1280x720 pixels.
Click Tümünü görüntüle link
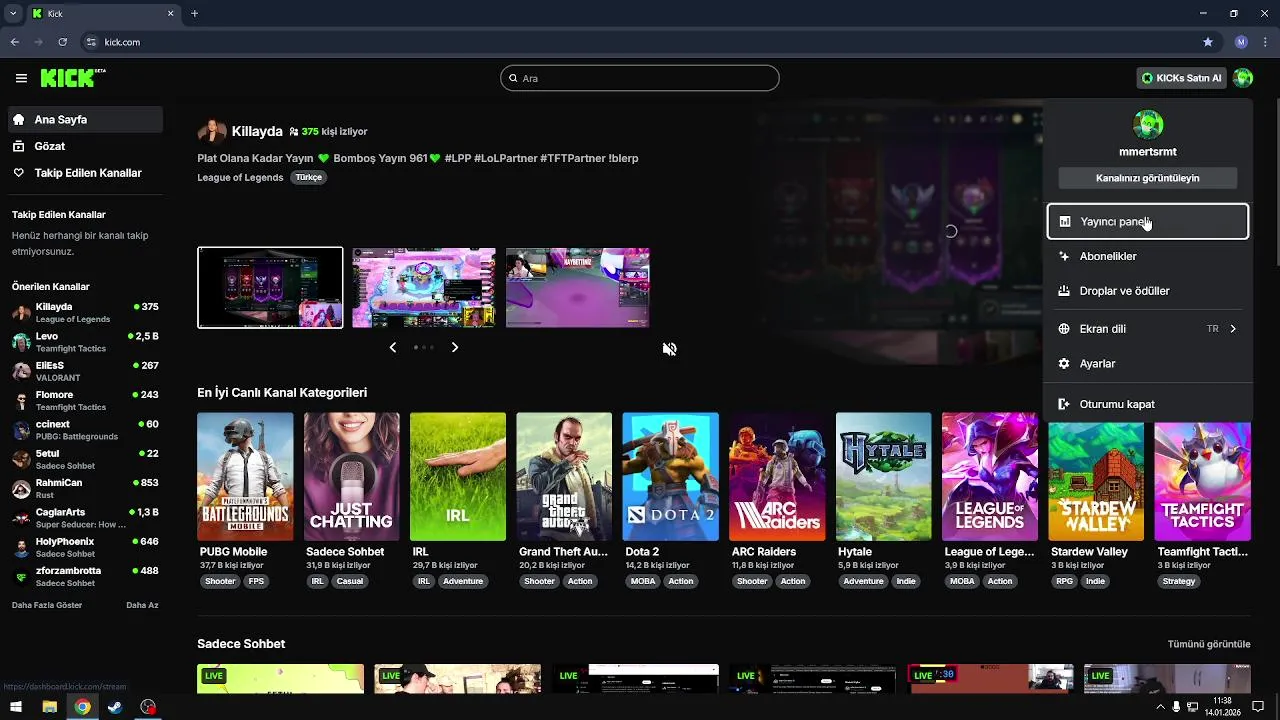click(x=1209, y=644)
